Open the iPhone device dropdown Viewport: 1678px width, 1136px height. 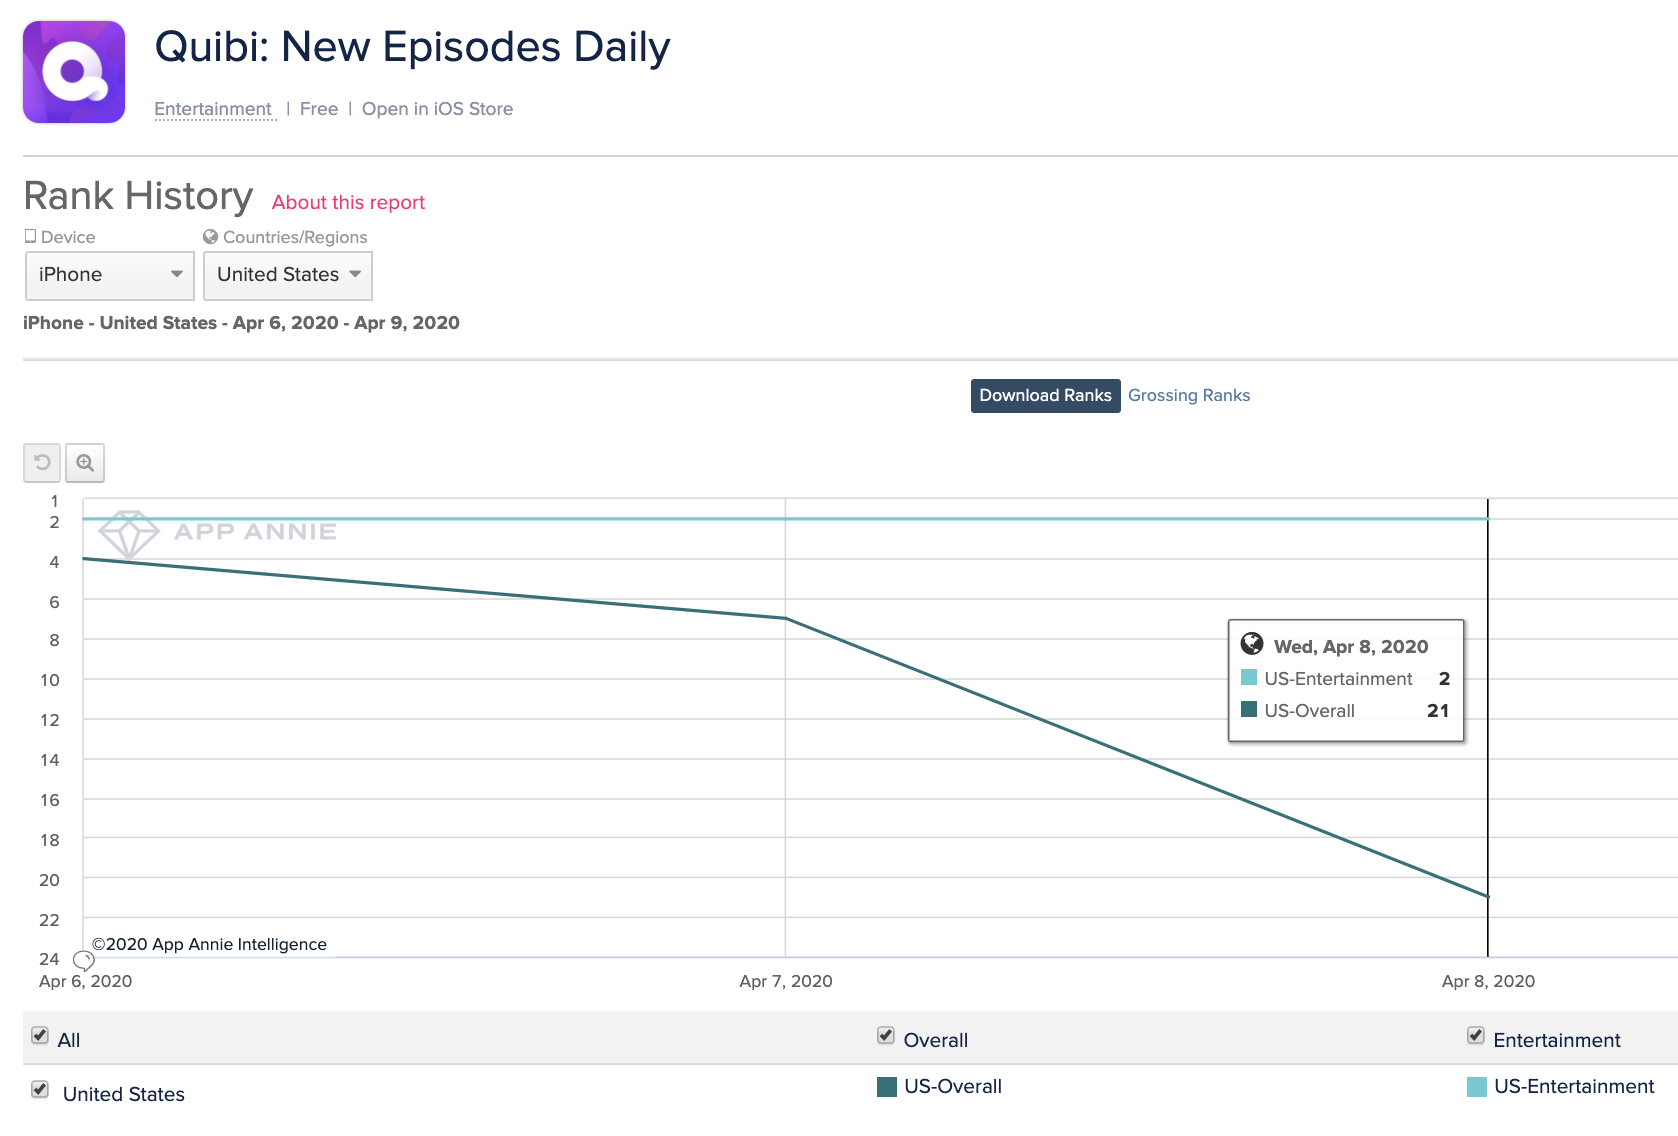[109, 275]
